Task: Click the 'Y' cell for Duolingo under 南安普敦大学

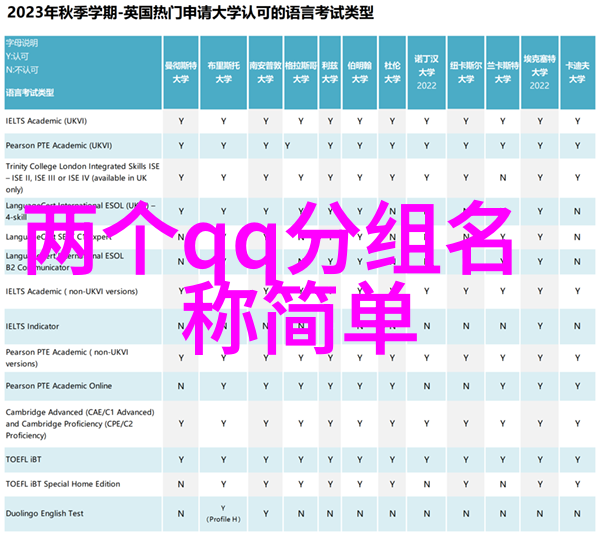Action: (x=266, y=513)
